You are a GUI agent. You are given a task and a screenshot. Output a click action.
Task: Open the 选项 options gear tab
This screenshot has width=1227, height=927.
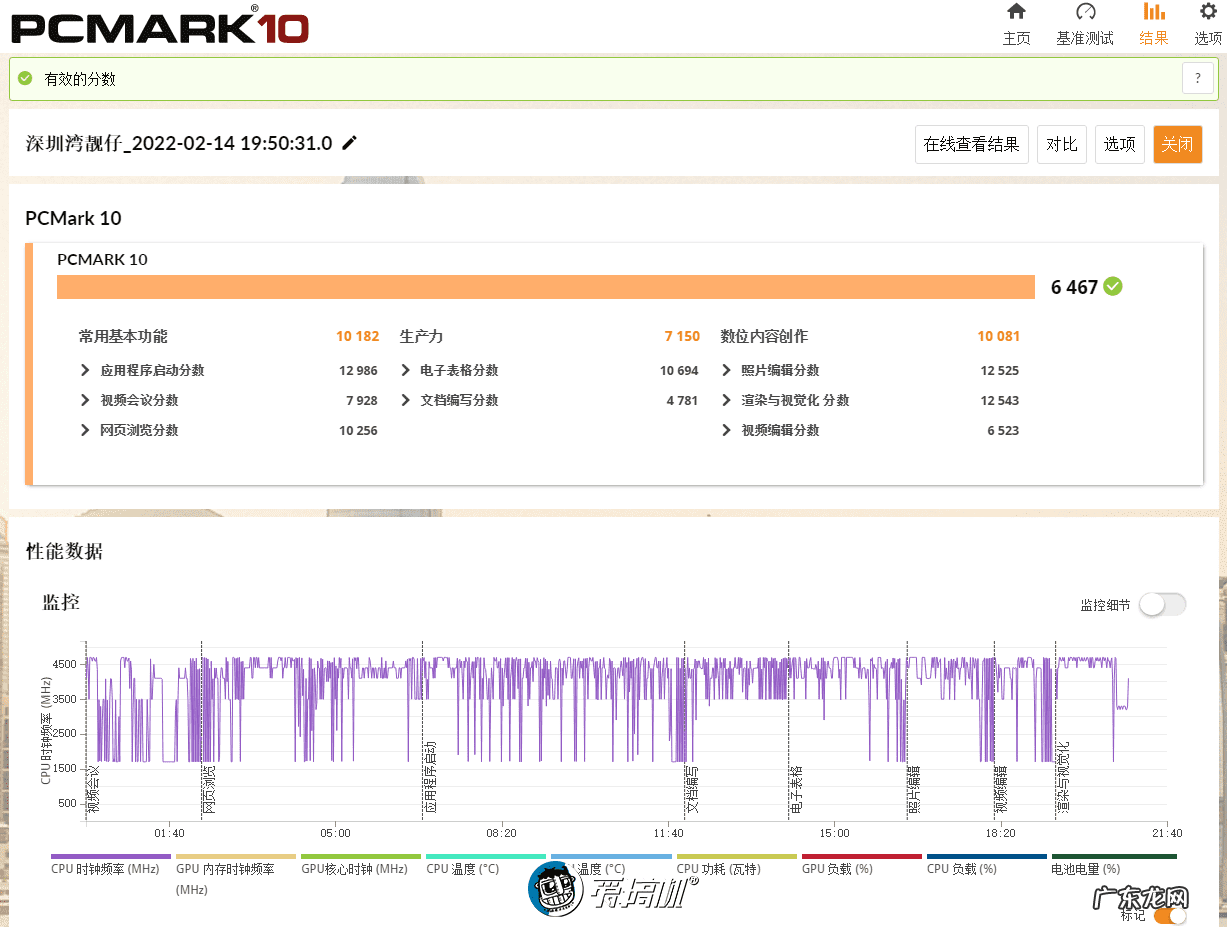[1208, 25]
